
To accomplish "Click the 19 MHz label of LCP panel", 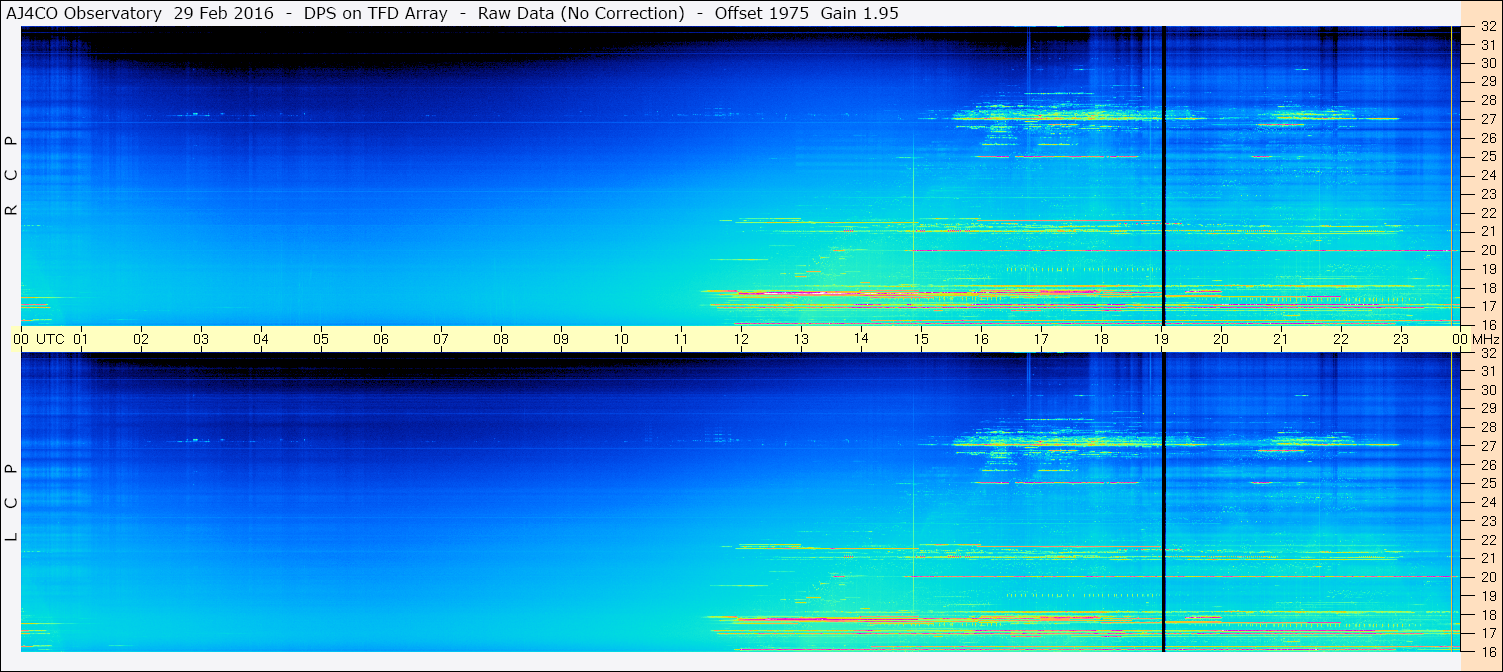I will tap(1488, 596).
